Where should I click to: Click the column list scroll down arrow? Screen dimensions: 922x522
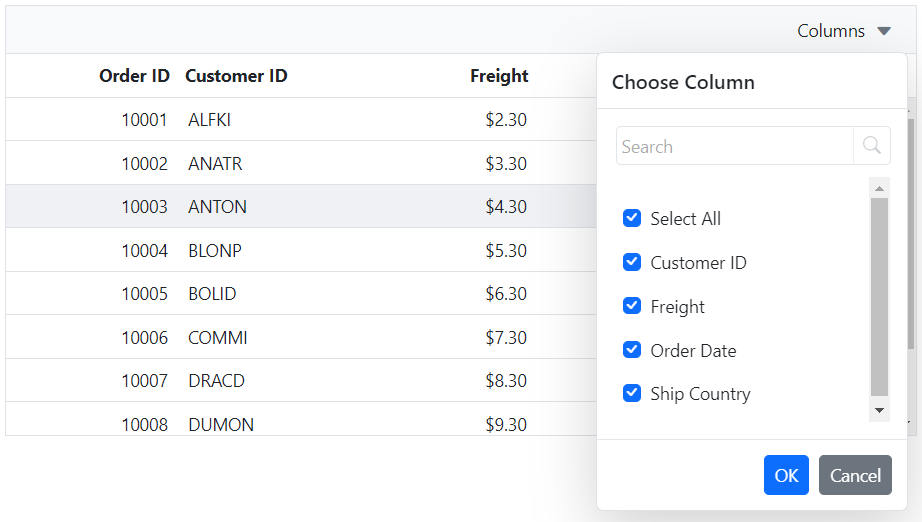pos(880,410)
